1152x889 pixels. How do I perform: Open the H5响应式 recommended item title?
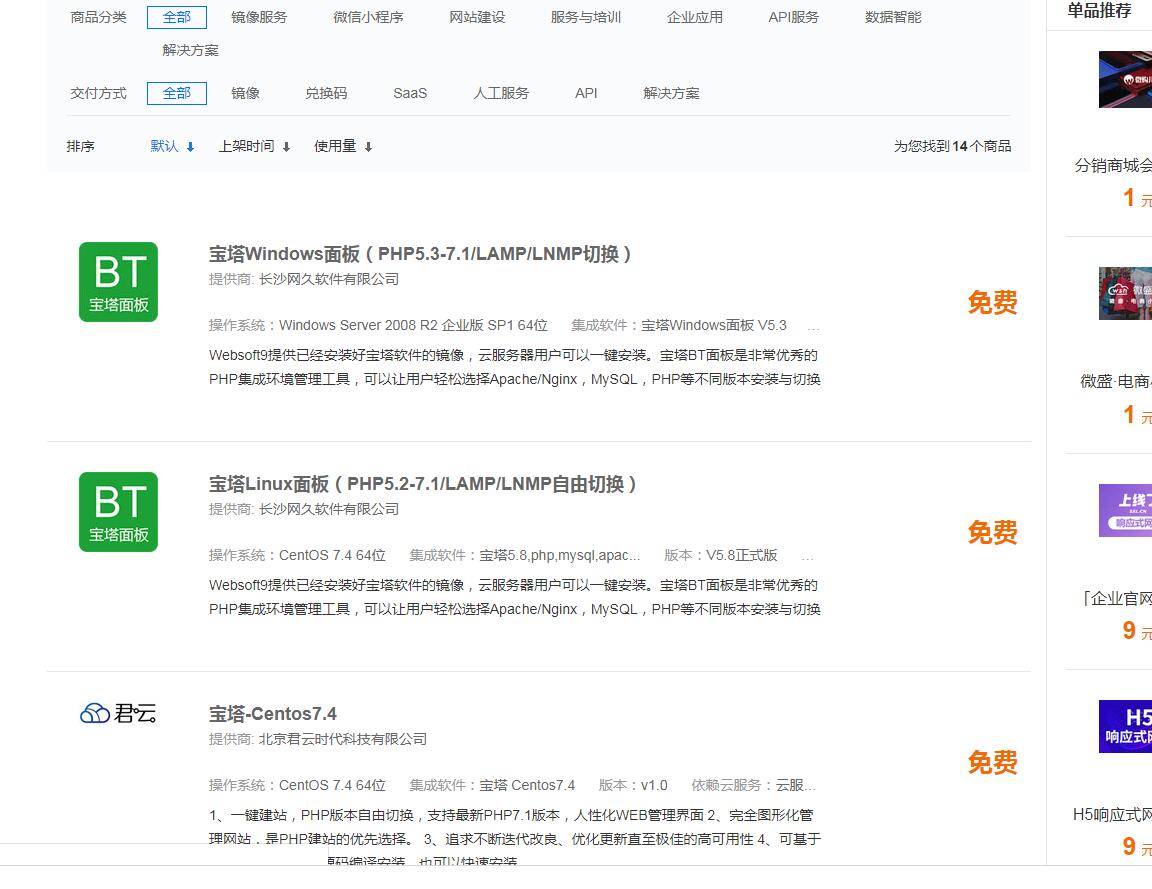1112,814
